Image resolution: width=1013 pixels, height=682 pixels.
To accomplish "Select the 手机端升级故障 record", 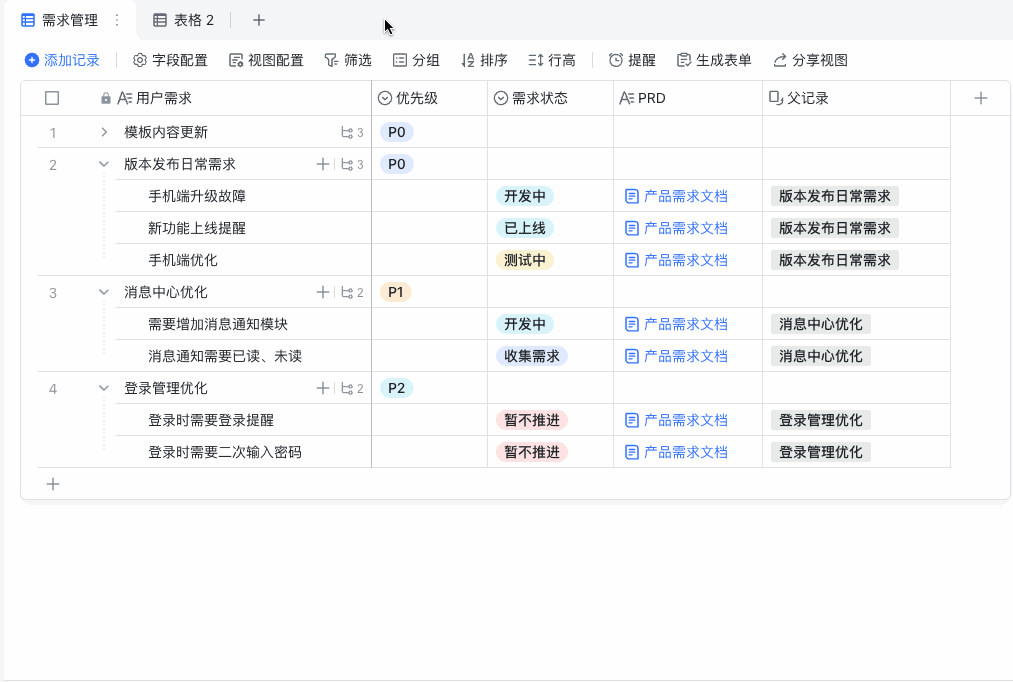I will pyautogui.click(x=197, y=196).
